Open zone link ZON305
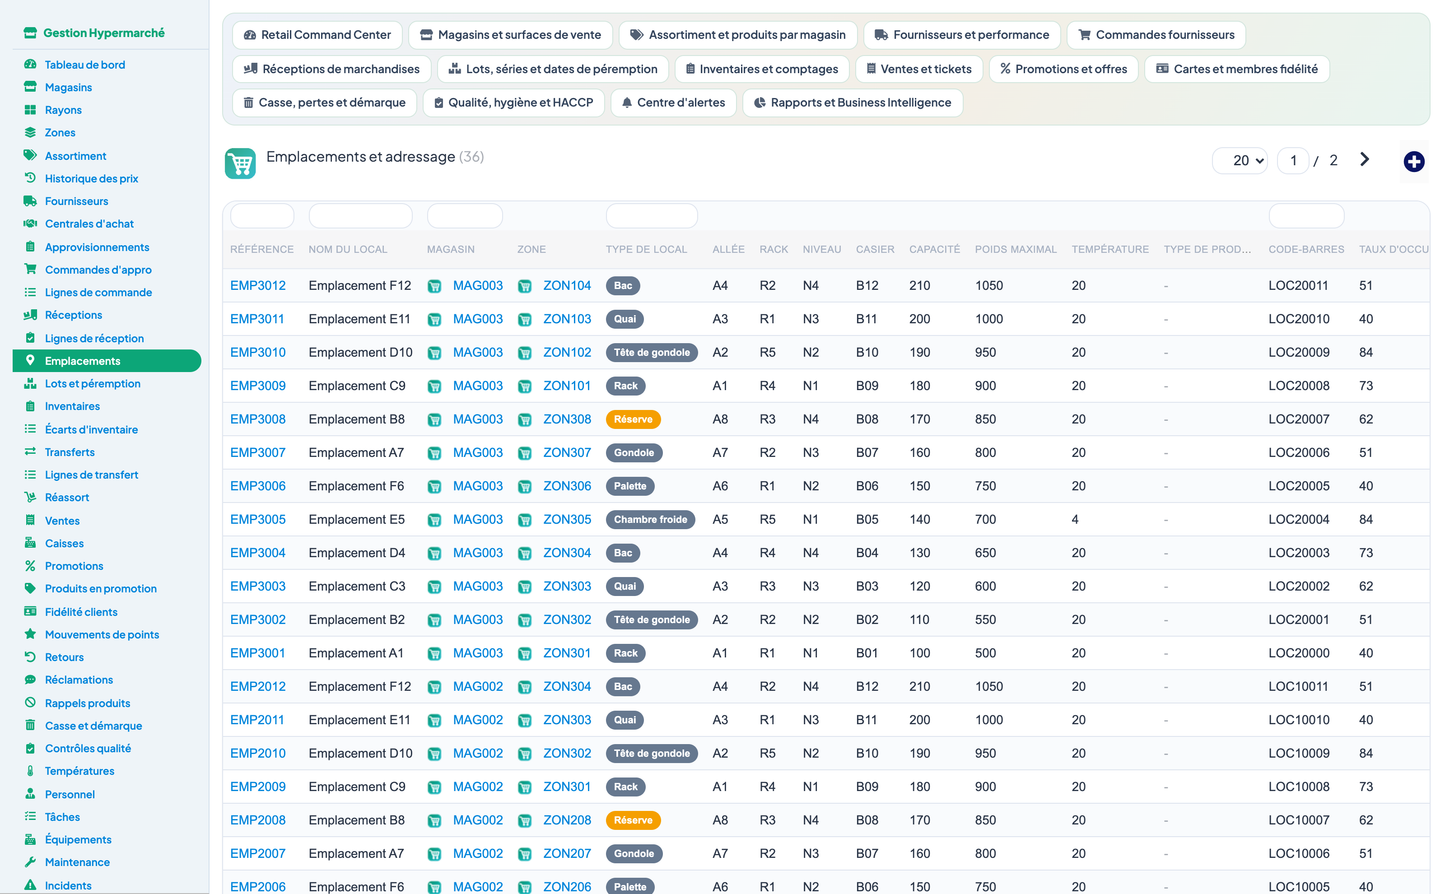 (x=567, y=519)
